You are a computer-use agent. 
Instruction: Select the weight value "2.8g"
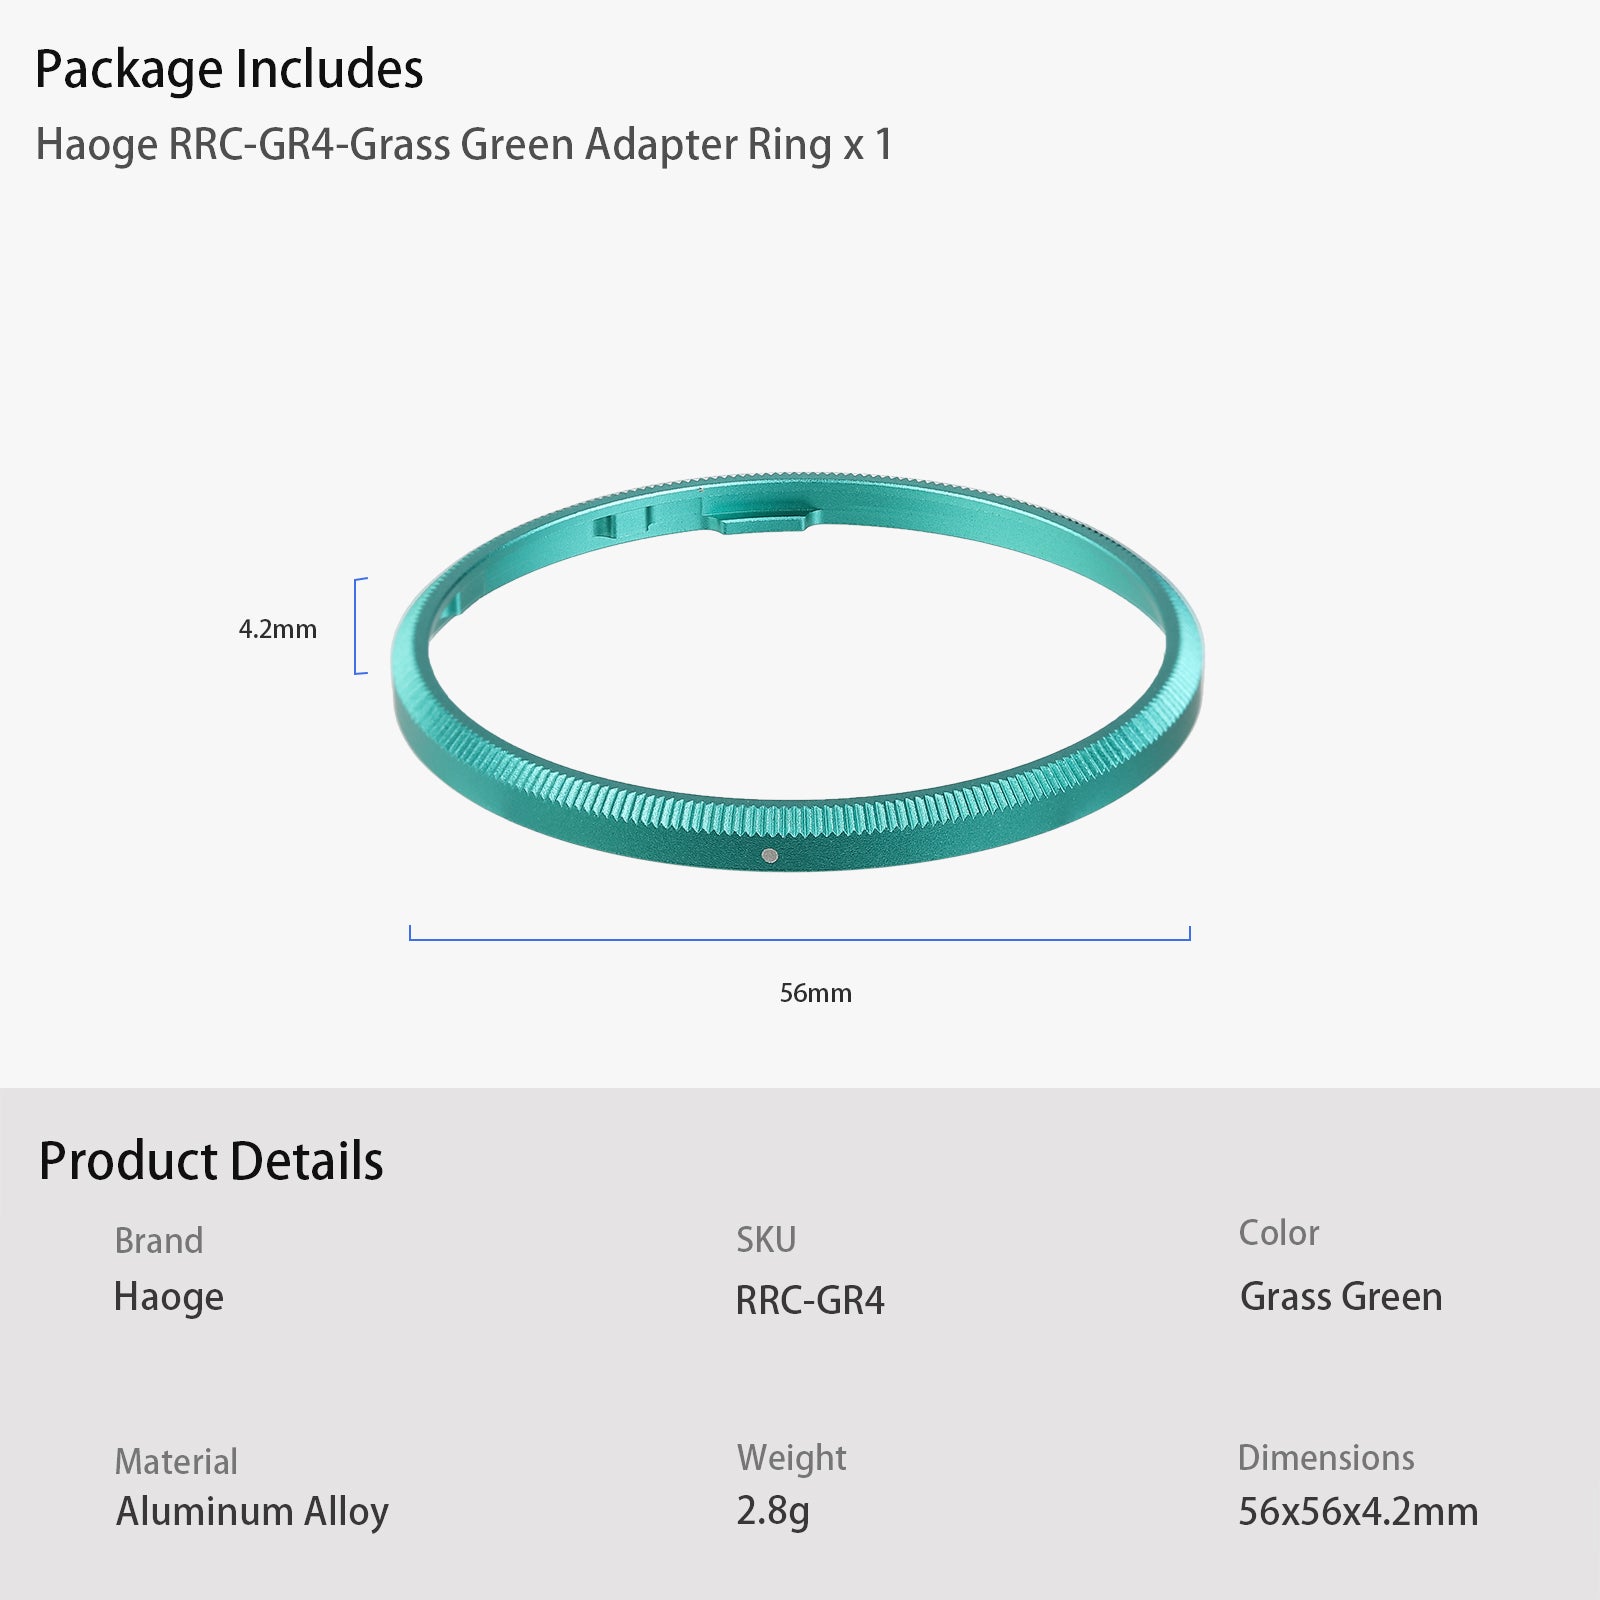click(x=772, y=1511)
